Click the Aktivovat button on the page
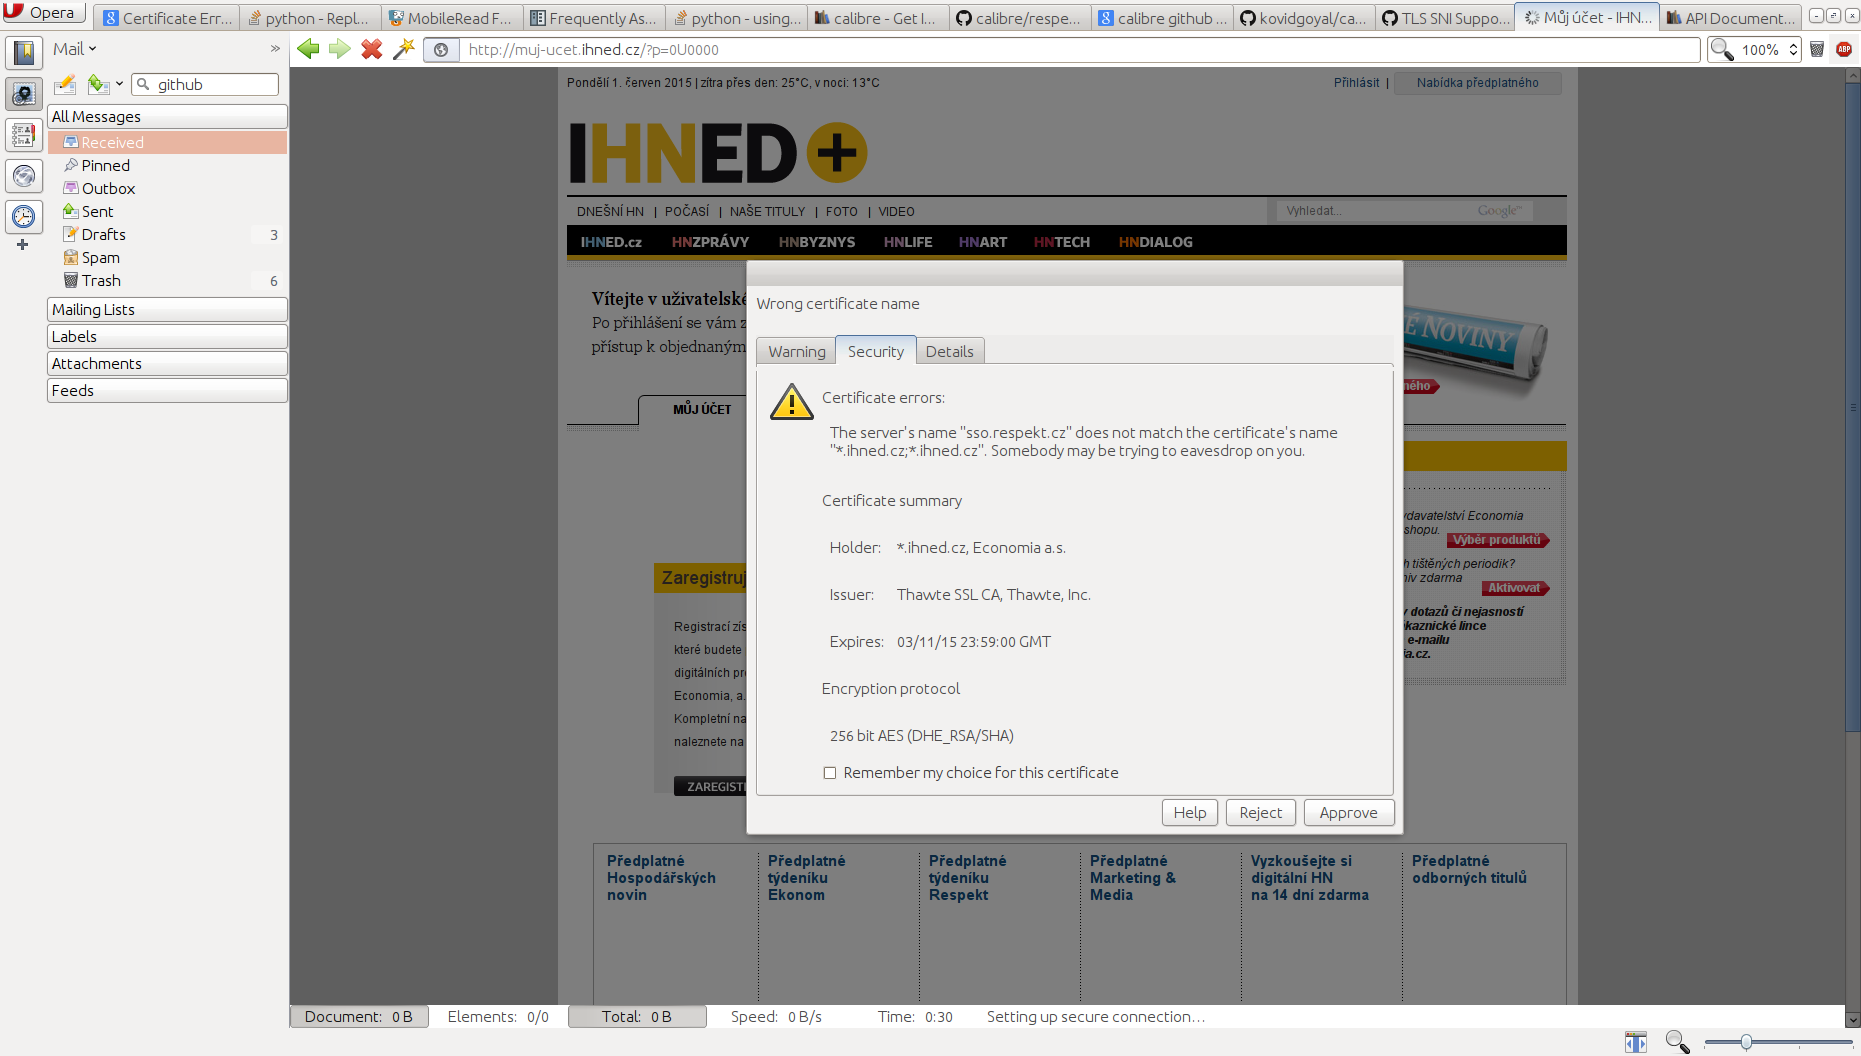This screenshot has width=1861, height=1056. click(x=1515, y=588)
